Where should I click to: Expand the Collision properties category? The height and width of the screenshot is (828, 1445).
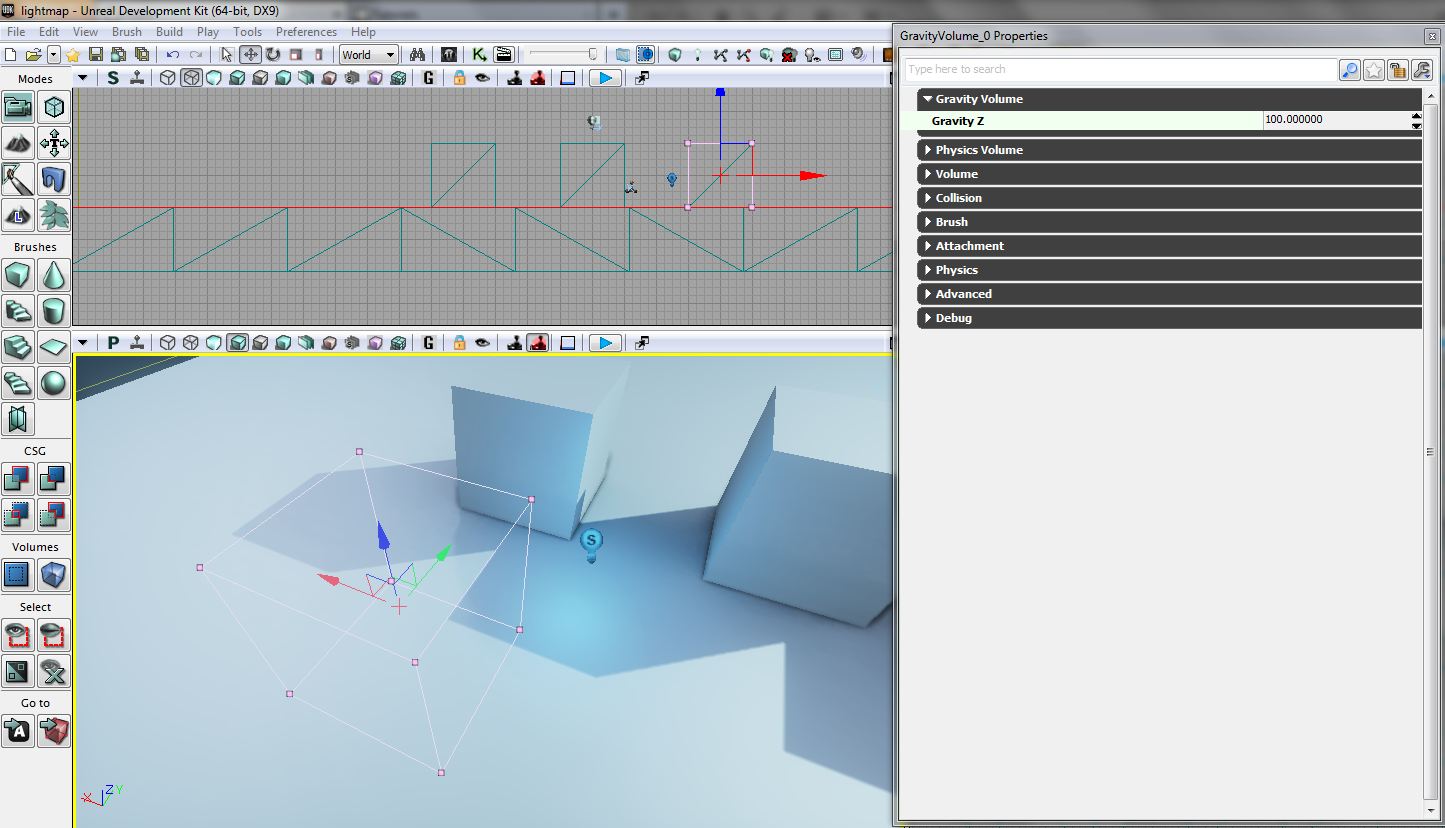[x=958, y=198]
